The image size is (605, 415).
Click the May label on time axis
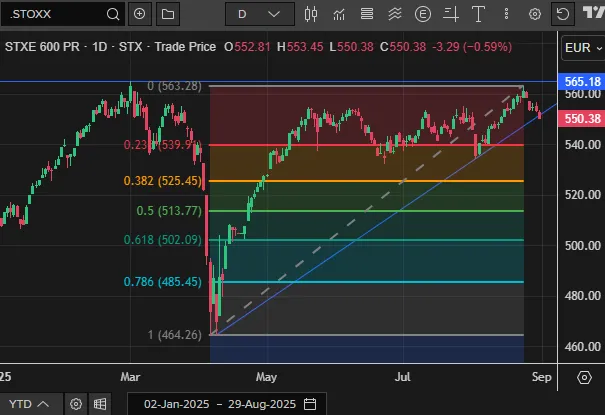coord(266,377)
